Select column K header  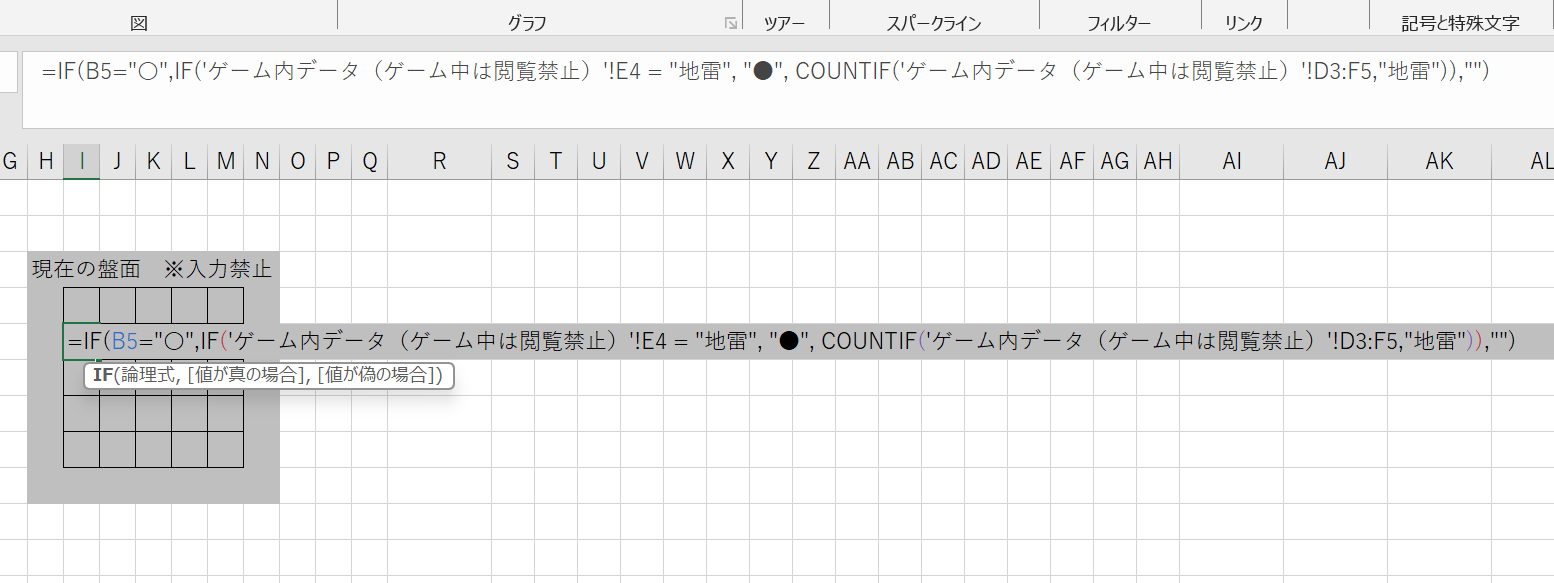[153, 161]
